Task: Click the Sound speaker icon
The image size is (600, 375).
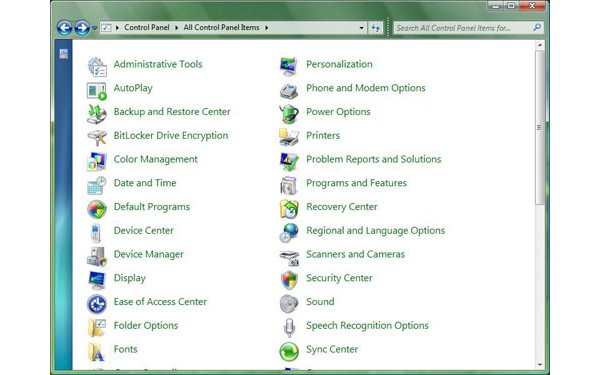Action: click(x=289, y=304)
